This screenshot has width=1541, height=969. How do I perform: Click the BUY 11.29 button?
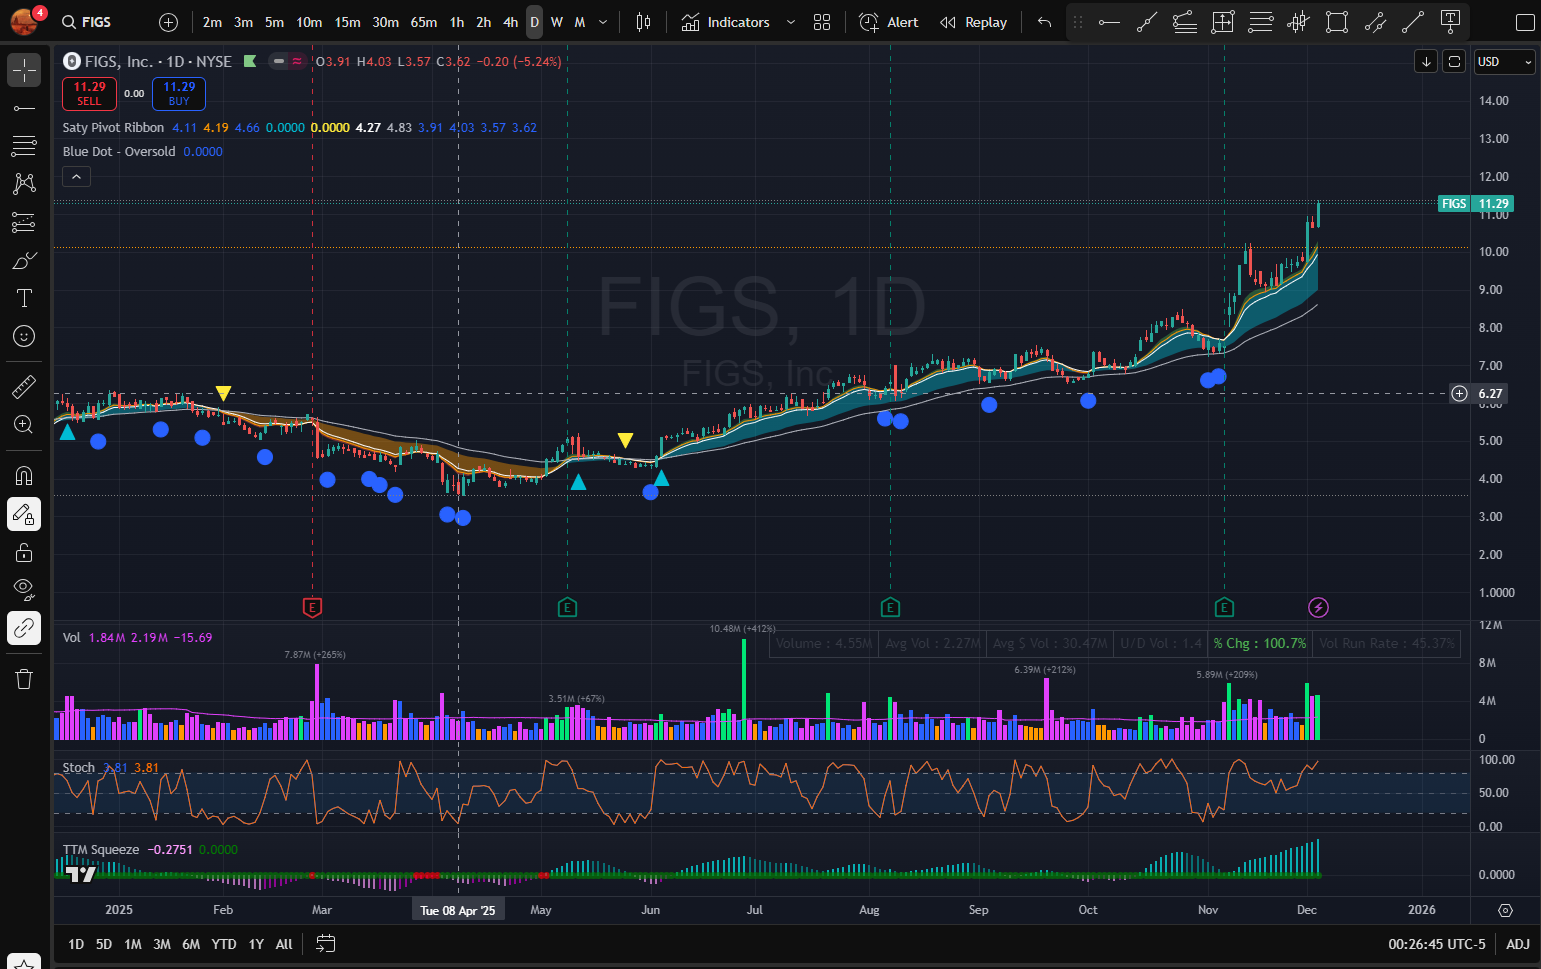pyautogui.click(x=179, y=94)
